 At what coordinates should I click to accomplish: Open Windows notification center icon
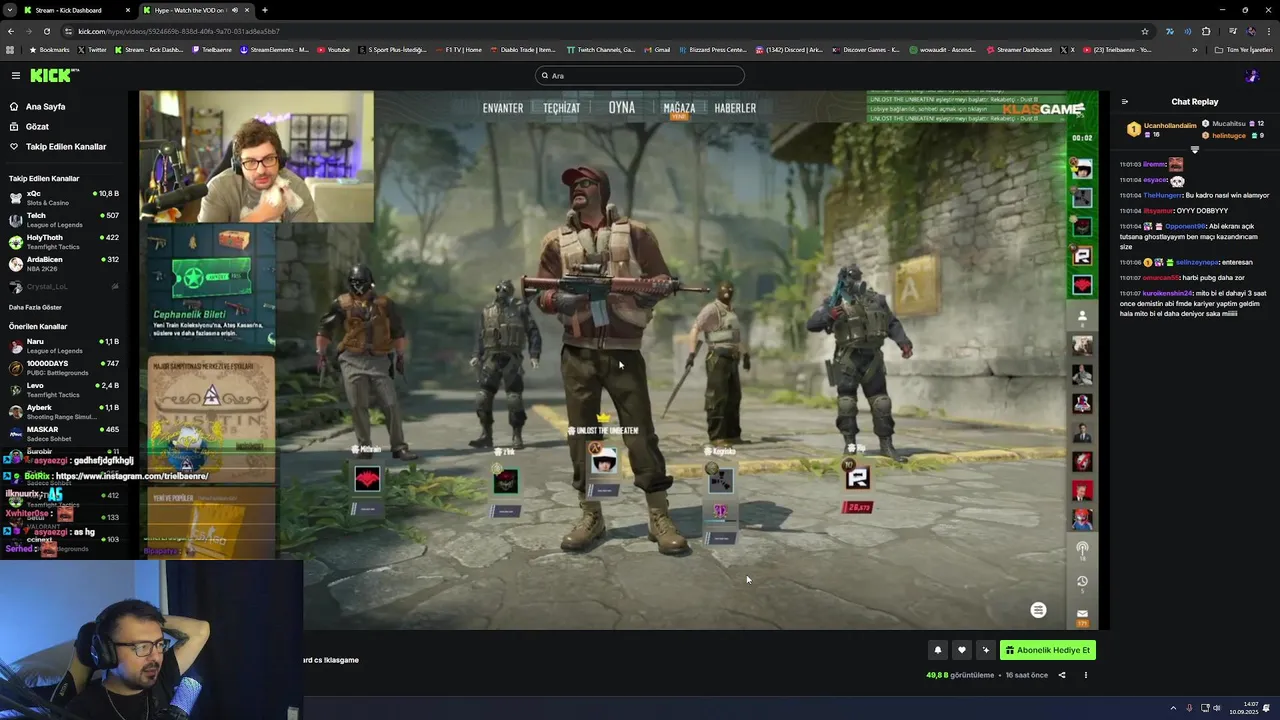(1266, 708)
